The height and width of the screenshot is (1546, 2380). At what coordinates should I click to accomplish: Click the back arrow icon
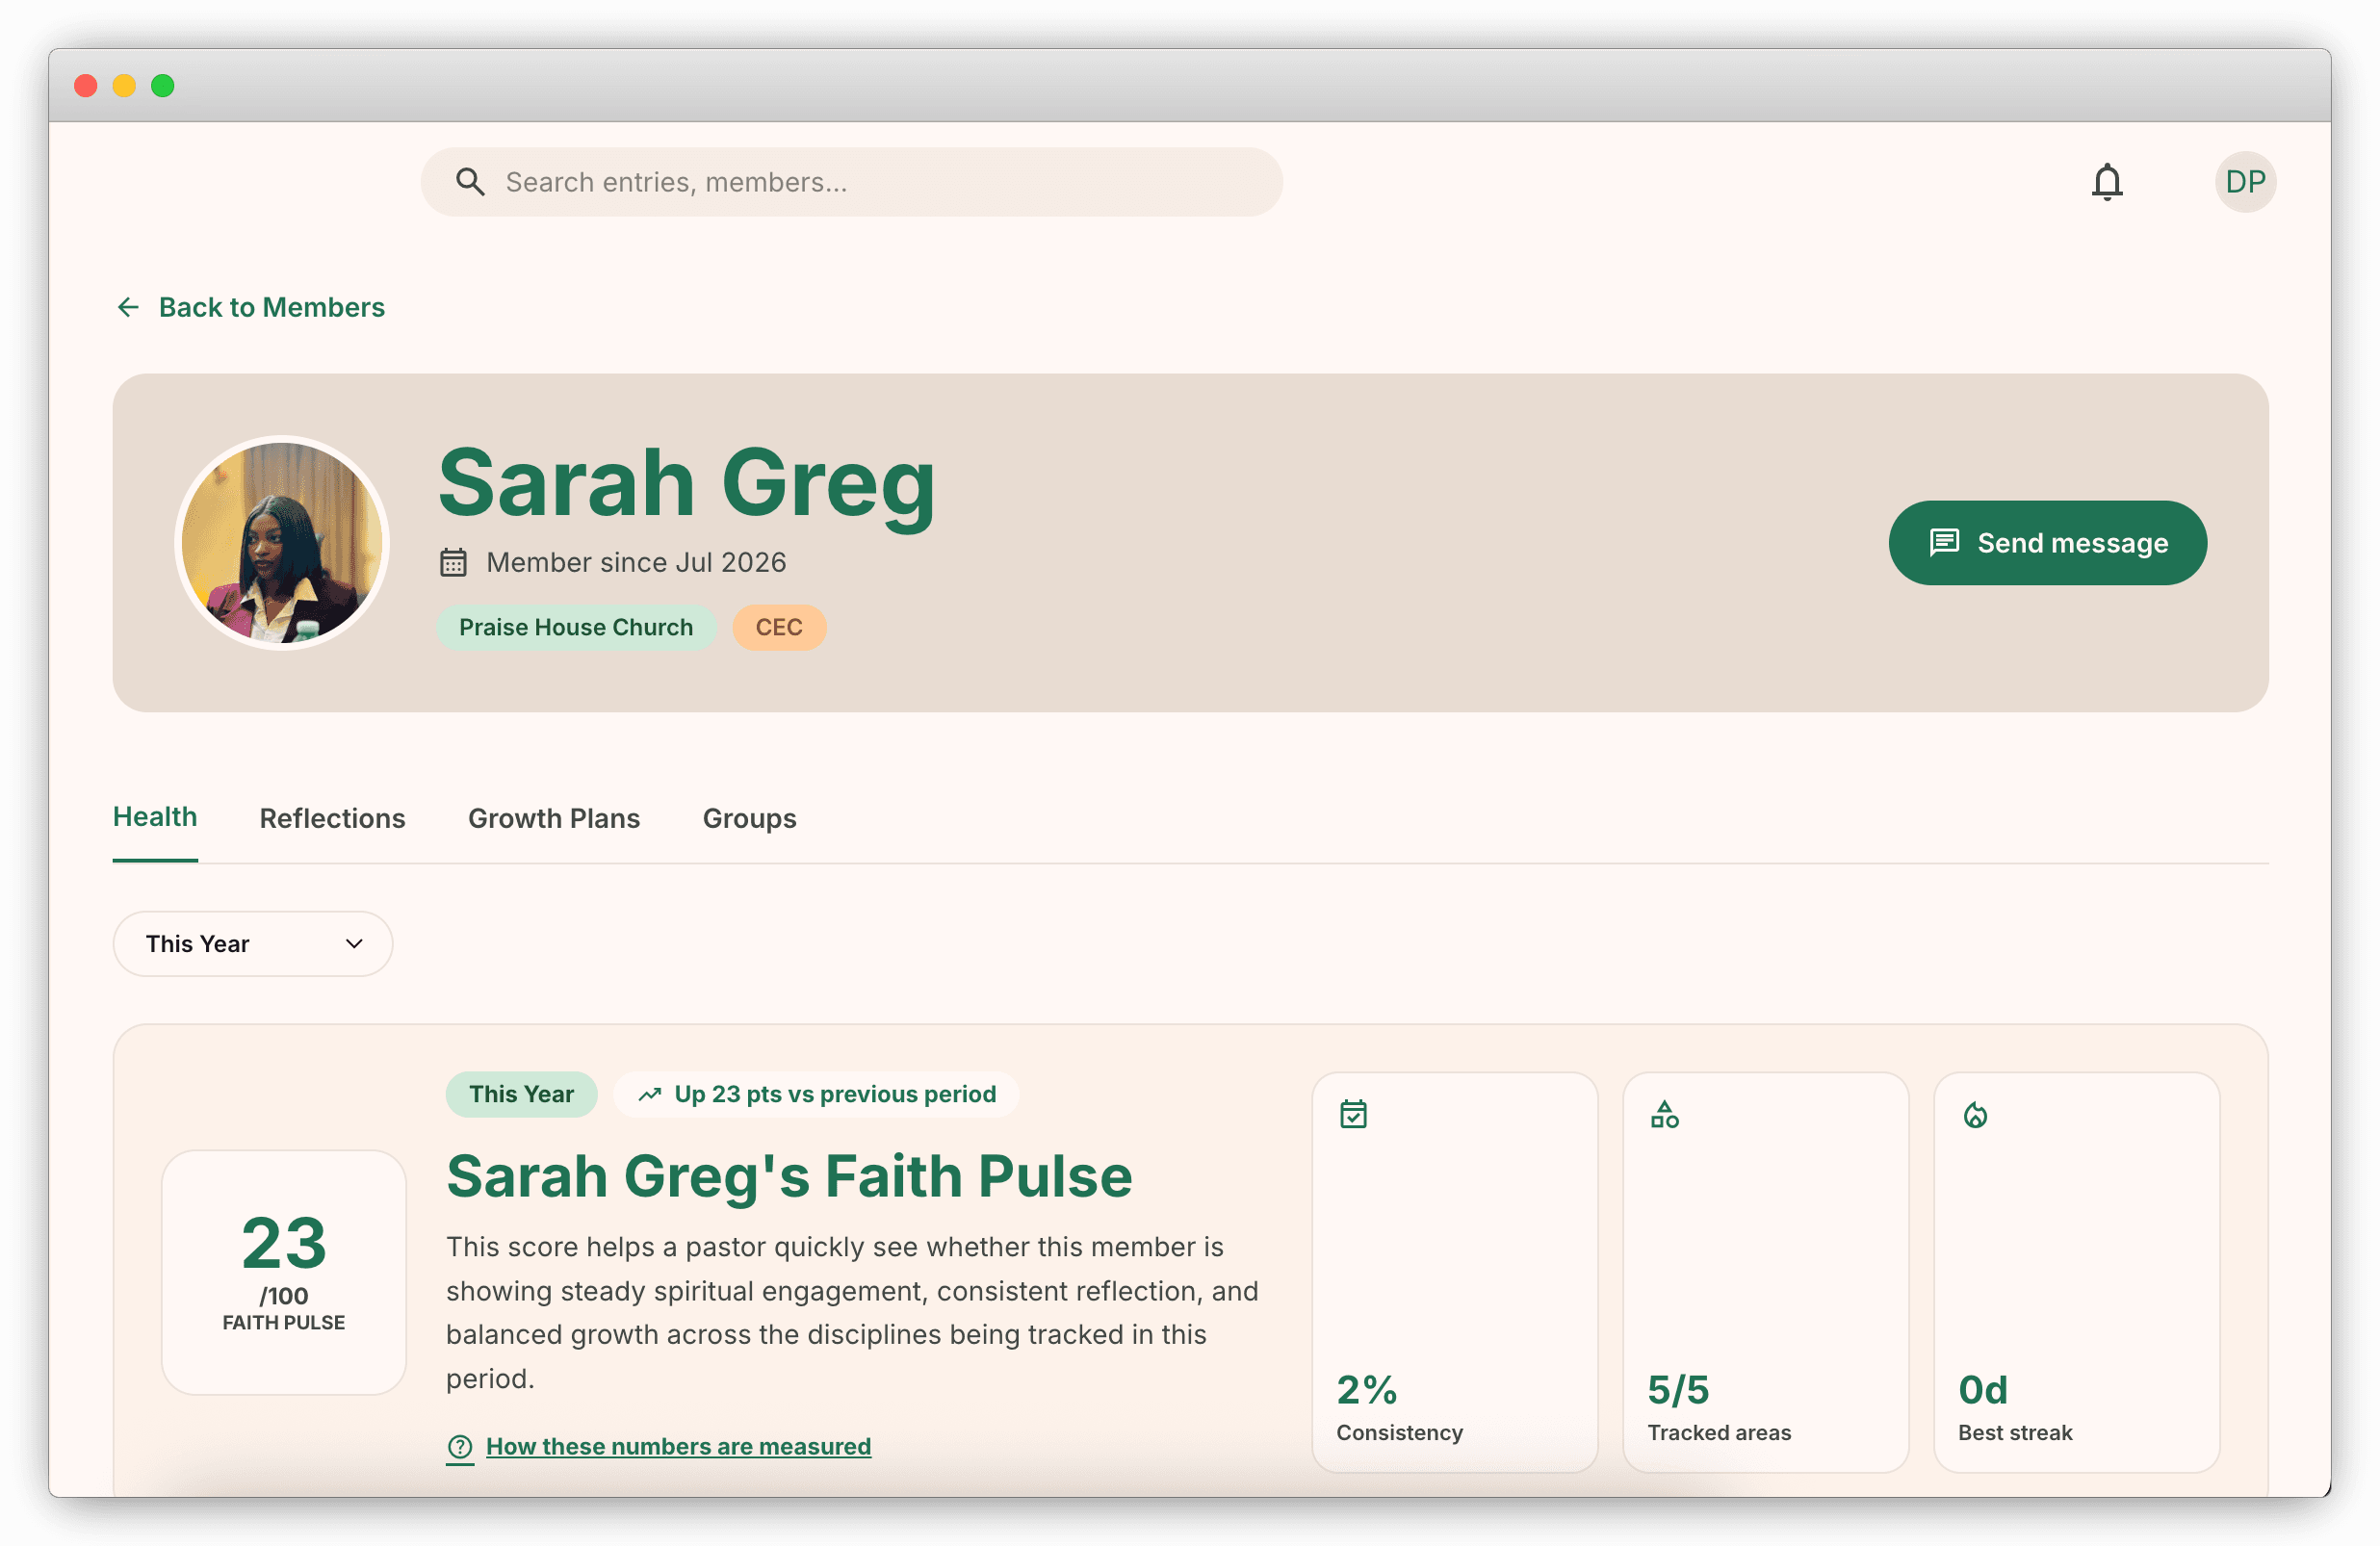128,307
